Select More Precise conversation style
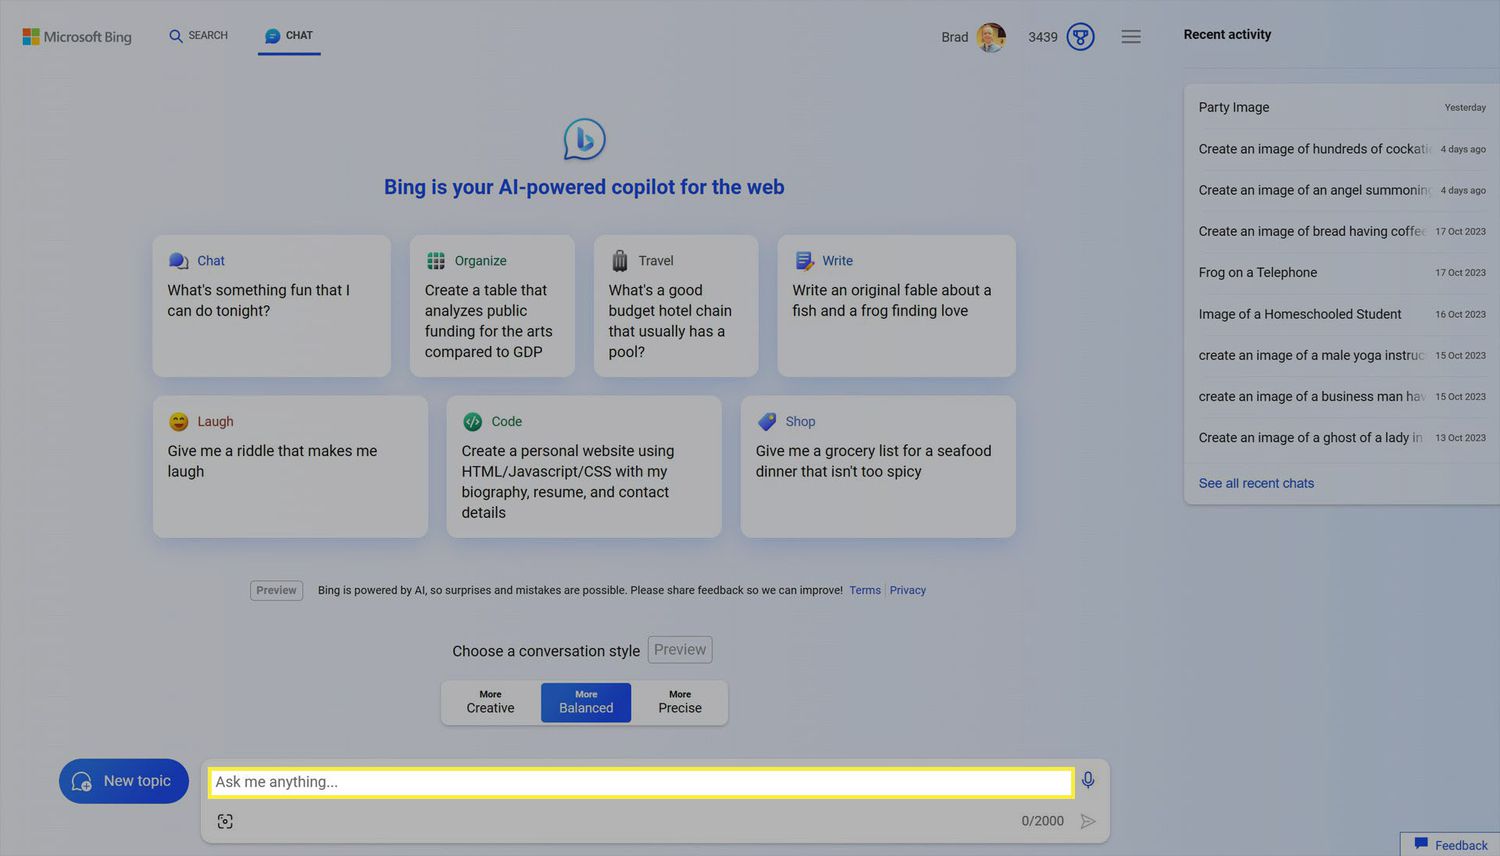 680,702
